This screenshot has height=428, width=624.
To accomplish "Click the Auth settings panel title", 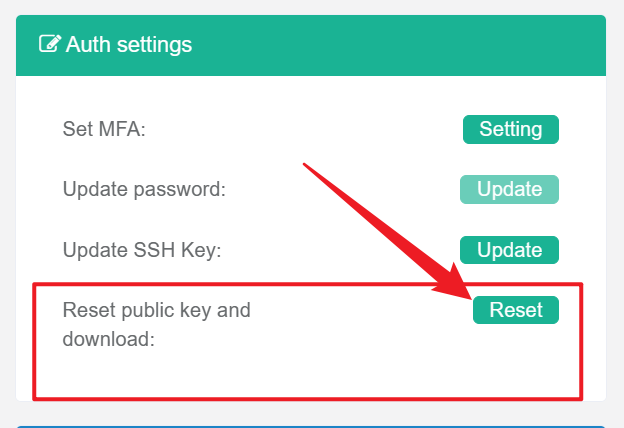I will tap(128, 44).
